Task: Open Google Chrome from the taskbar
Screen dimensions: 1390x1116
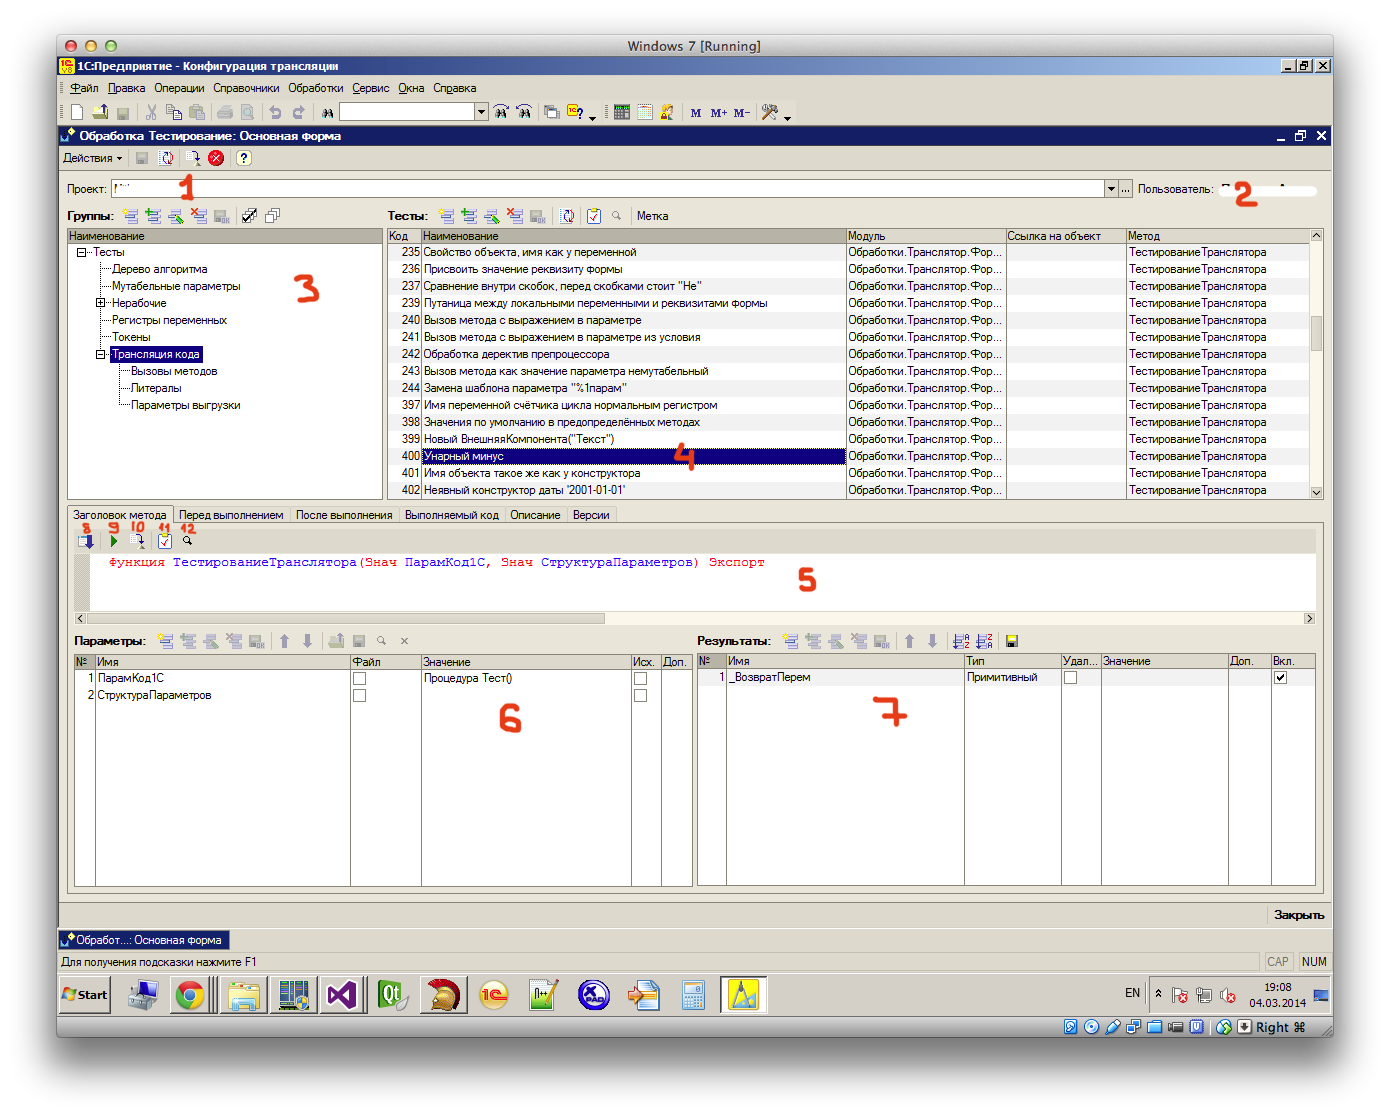Action: coord(190,995)
